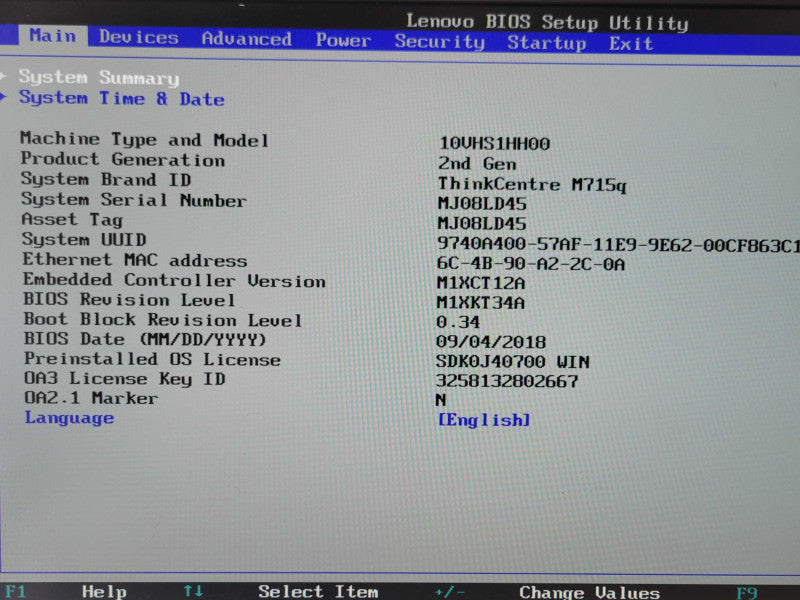Click the F1 key hint

click(x=15, y=591)
